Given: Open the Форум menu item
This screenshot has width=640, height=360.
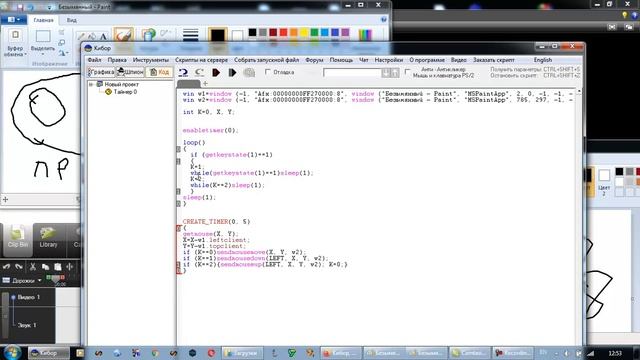Looking at the screenshot, I should pyautogui.click(x=314, y=60).
